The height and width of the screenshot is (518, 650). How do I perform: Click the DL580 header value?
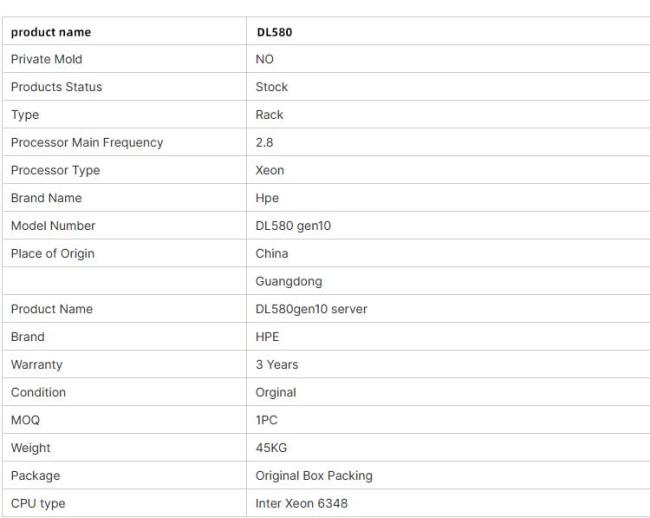coord(274,32)
